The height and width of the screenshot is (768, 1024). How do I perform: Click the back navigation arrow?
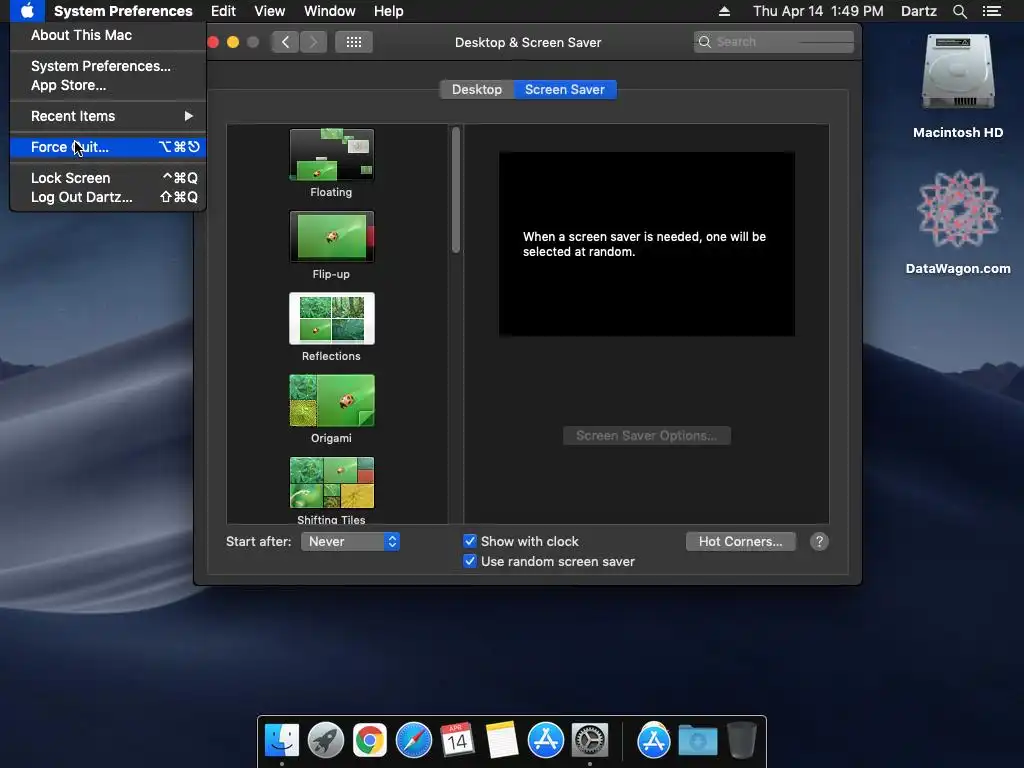285,42
